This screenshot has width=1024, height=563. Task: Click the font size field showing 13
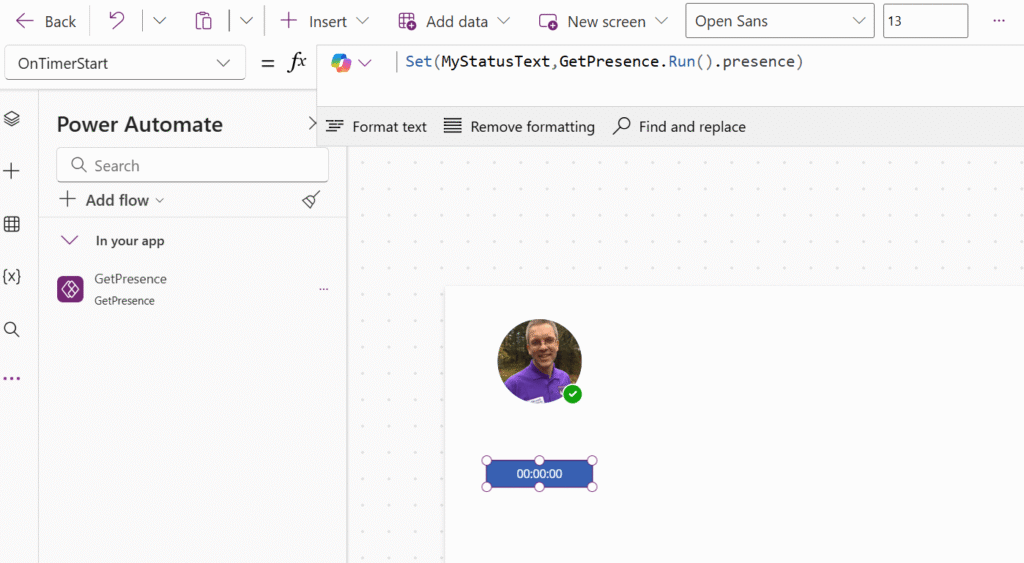(925, 21)
